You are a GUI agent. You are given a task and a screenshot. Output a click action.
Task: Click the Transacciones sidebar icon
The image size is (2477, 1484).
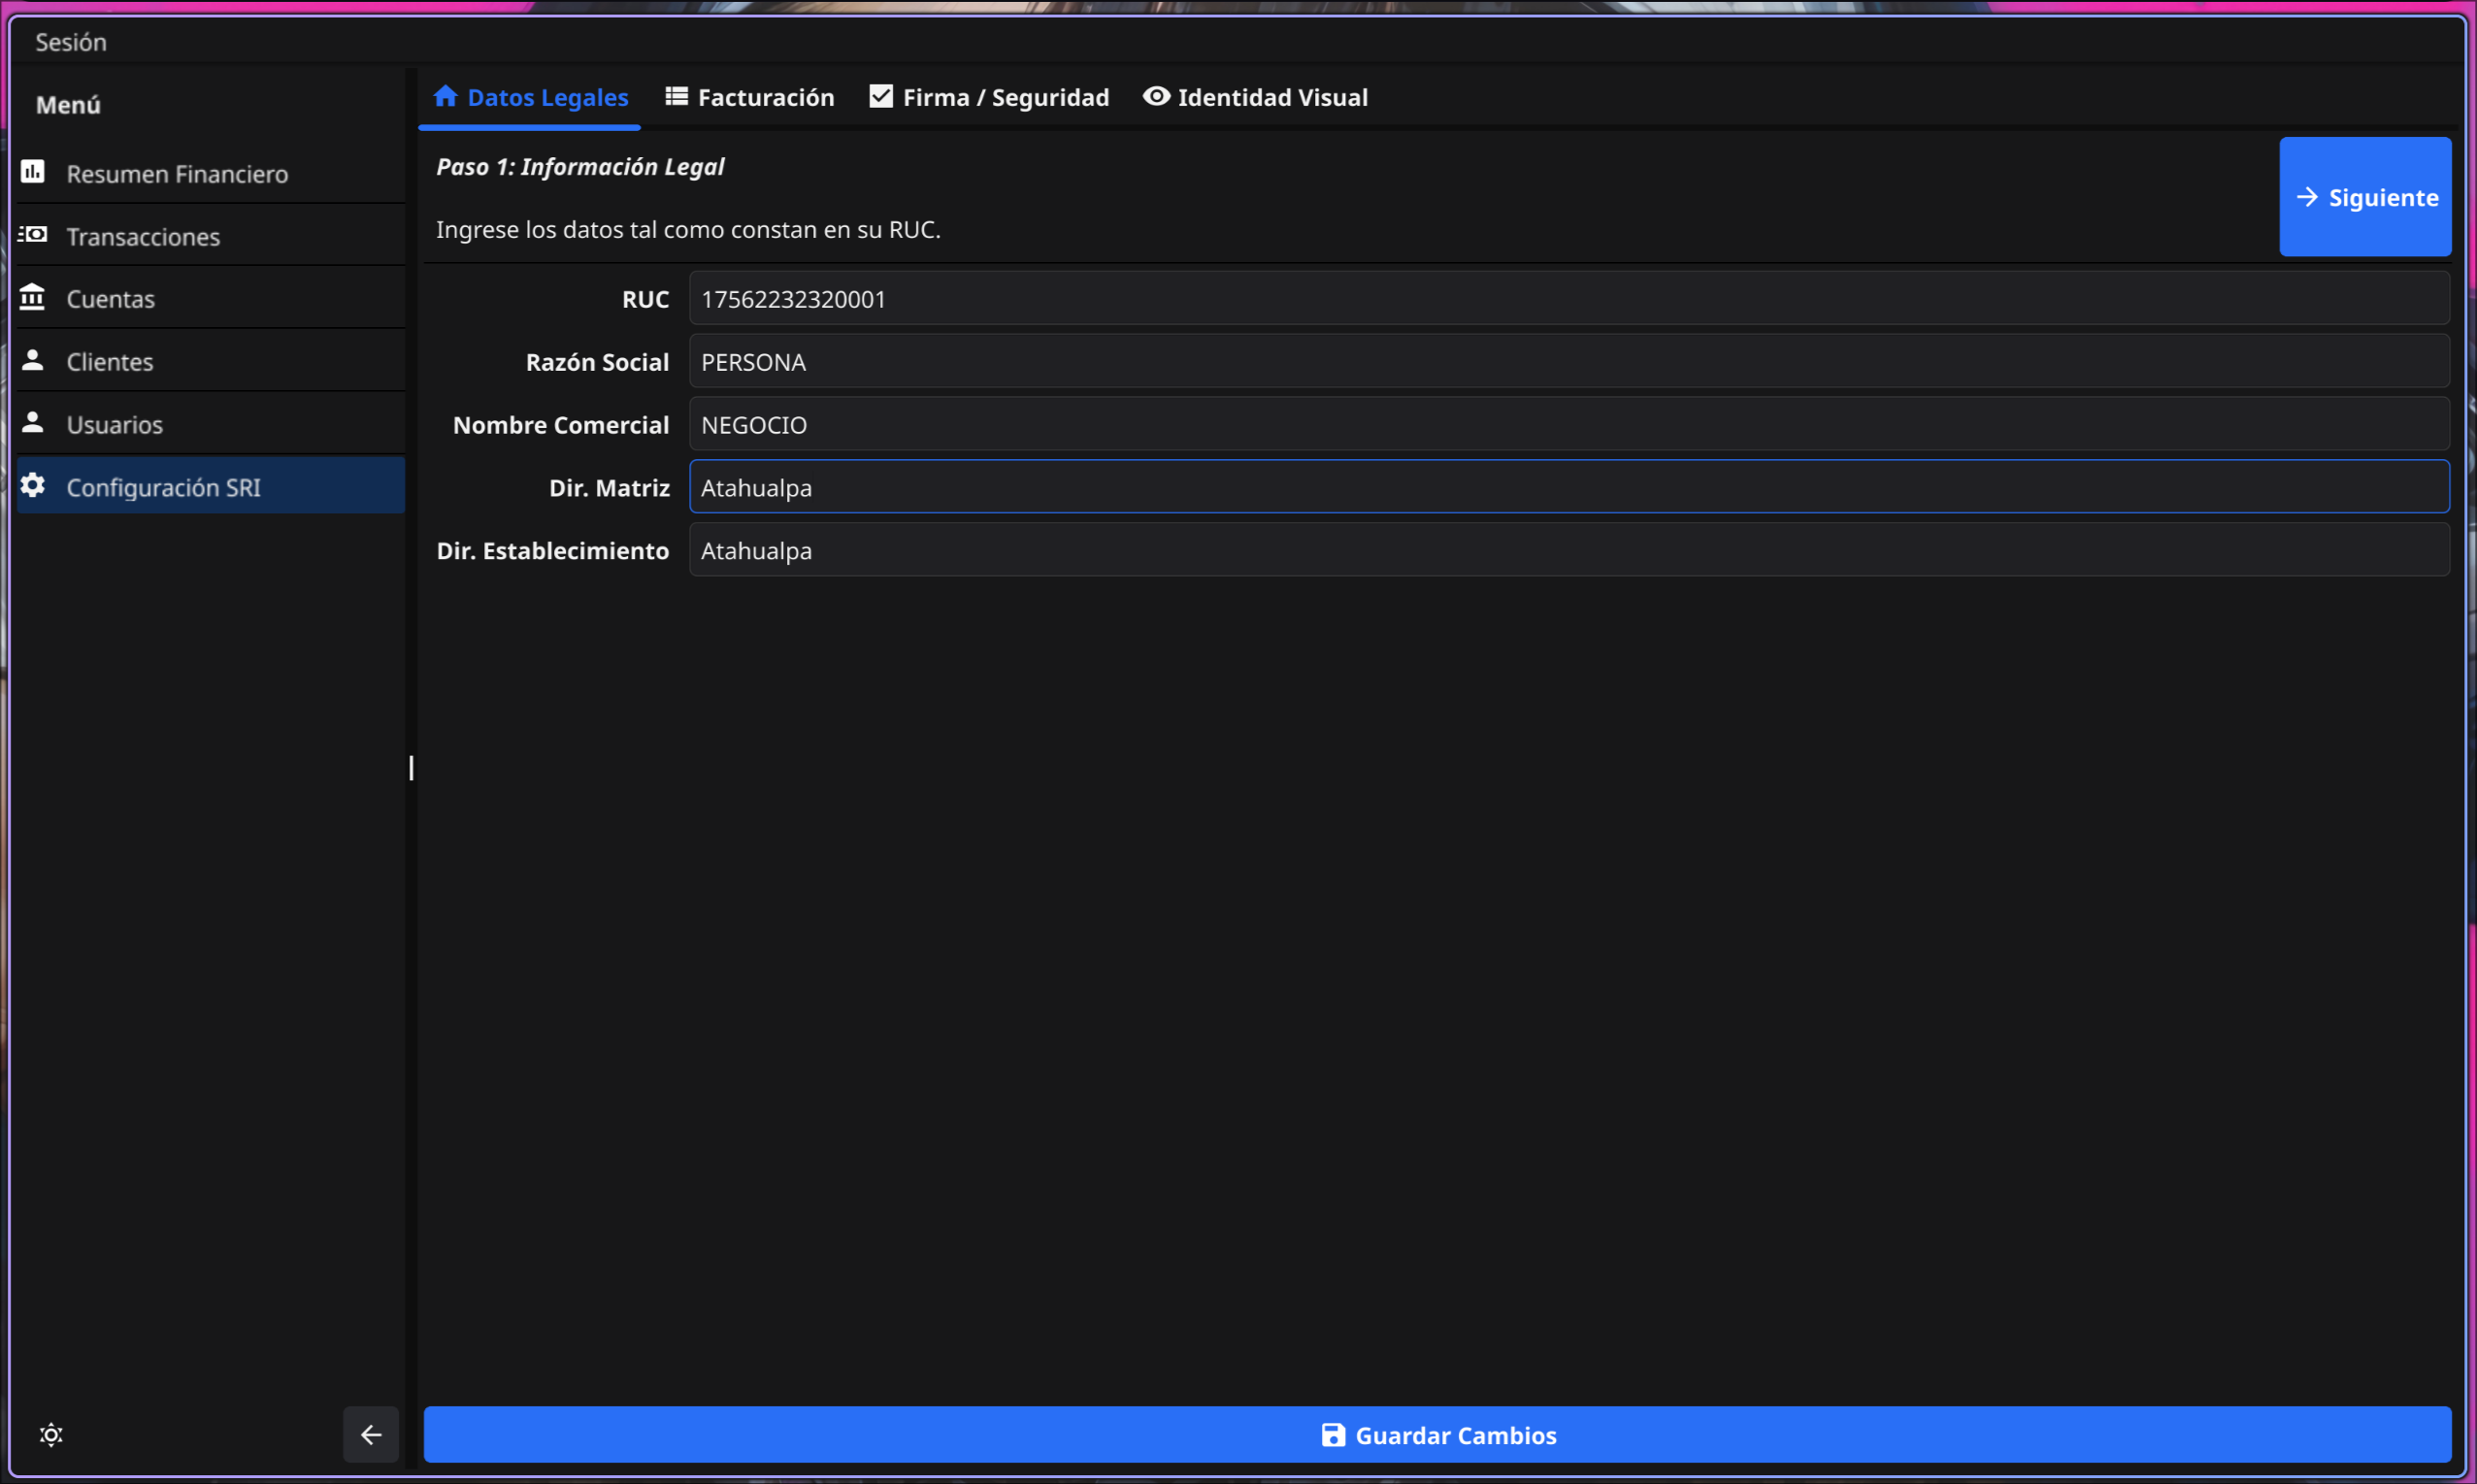(33, 235)
